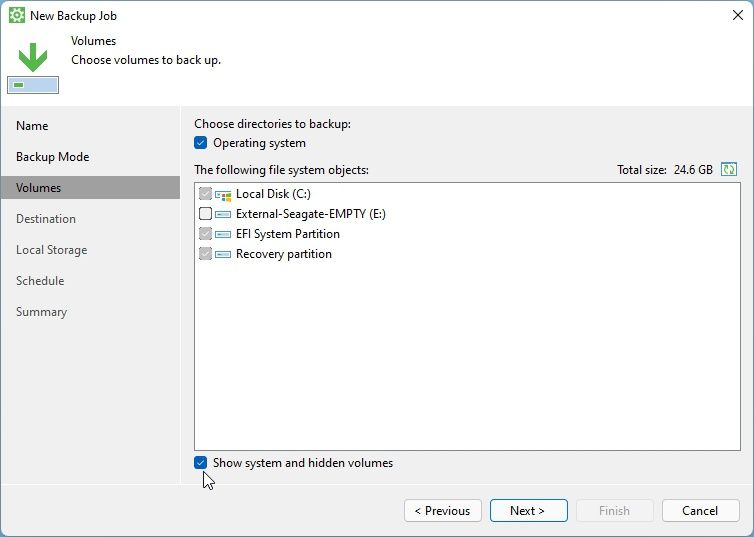
Task: Click the Local Disk (C:) Windows drive icon
Action: (223, 194)
